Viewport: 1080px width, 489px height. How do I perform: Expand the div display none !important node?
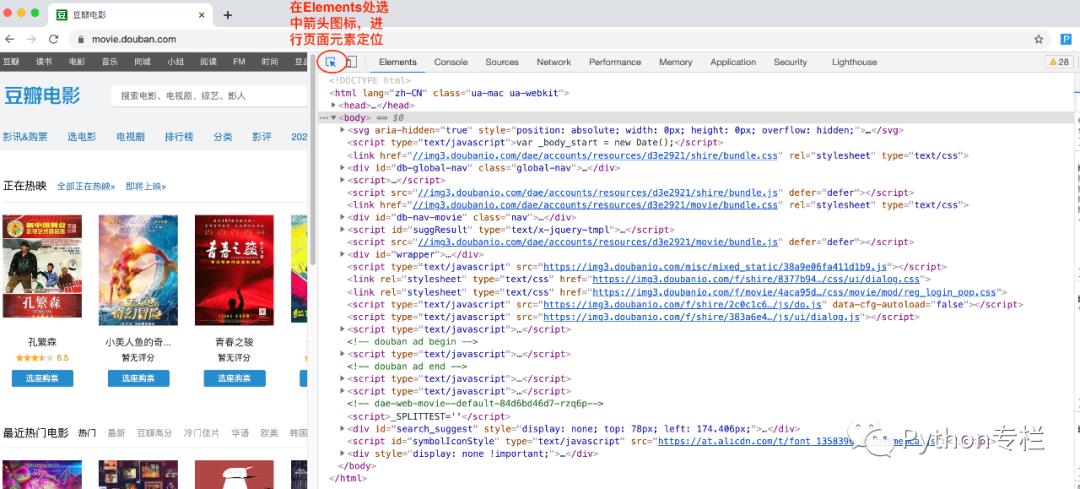(343, 453)
